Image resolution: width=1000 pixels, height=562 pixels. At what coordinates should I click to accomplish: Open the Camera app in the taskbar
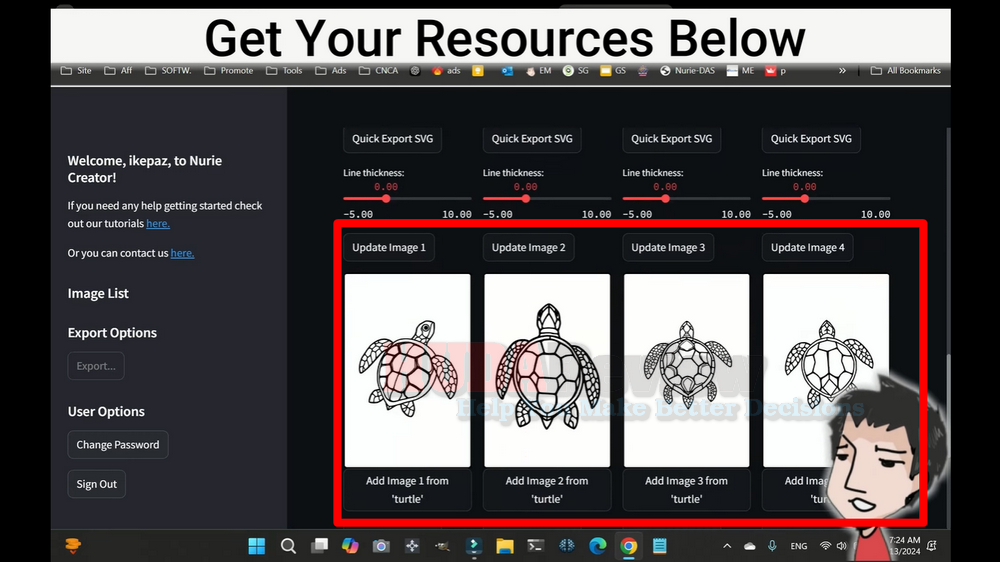381,546
